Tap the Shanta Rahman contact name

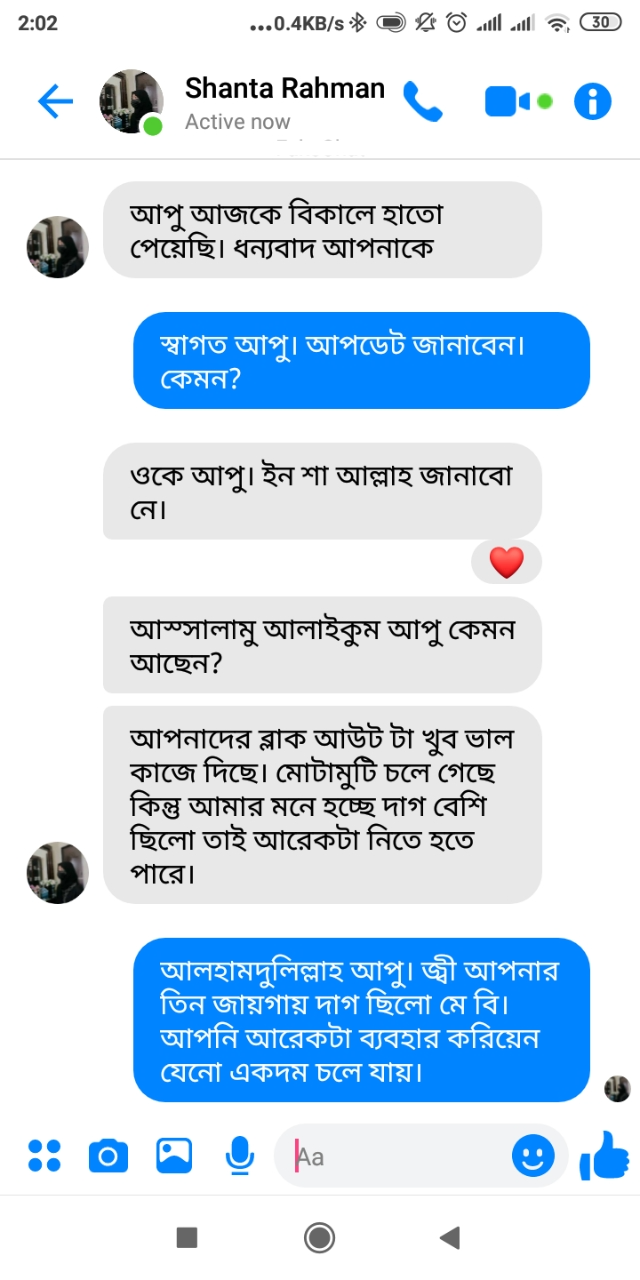point(284,89)
